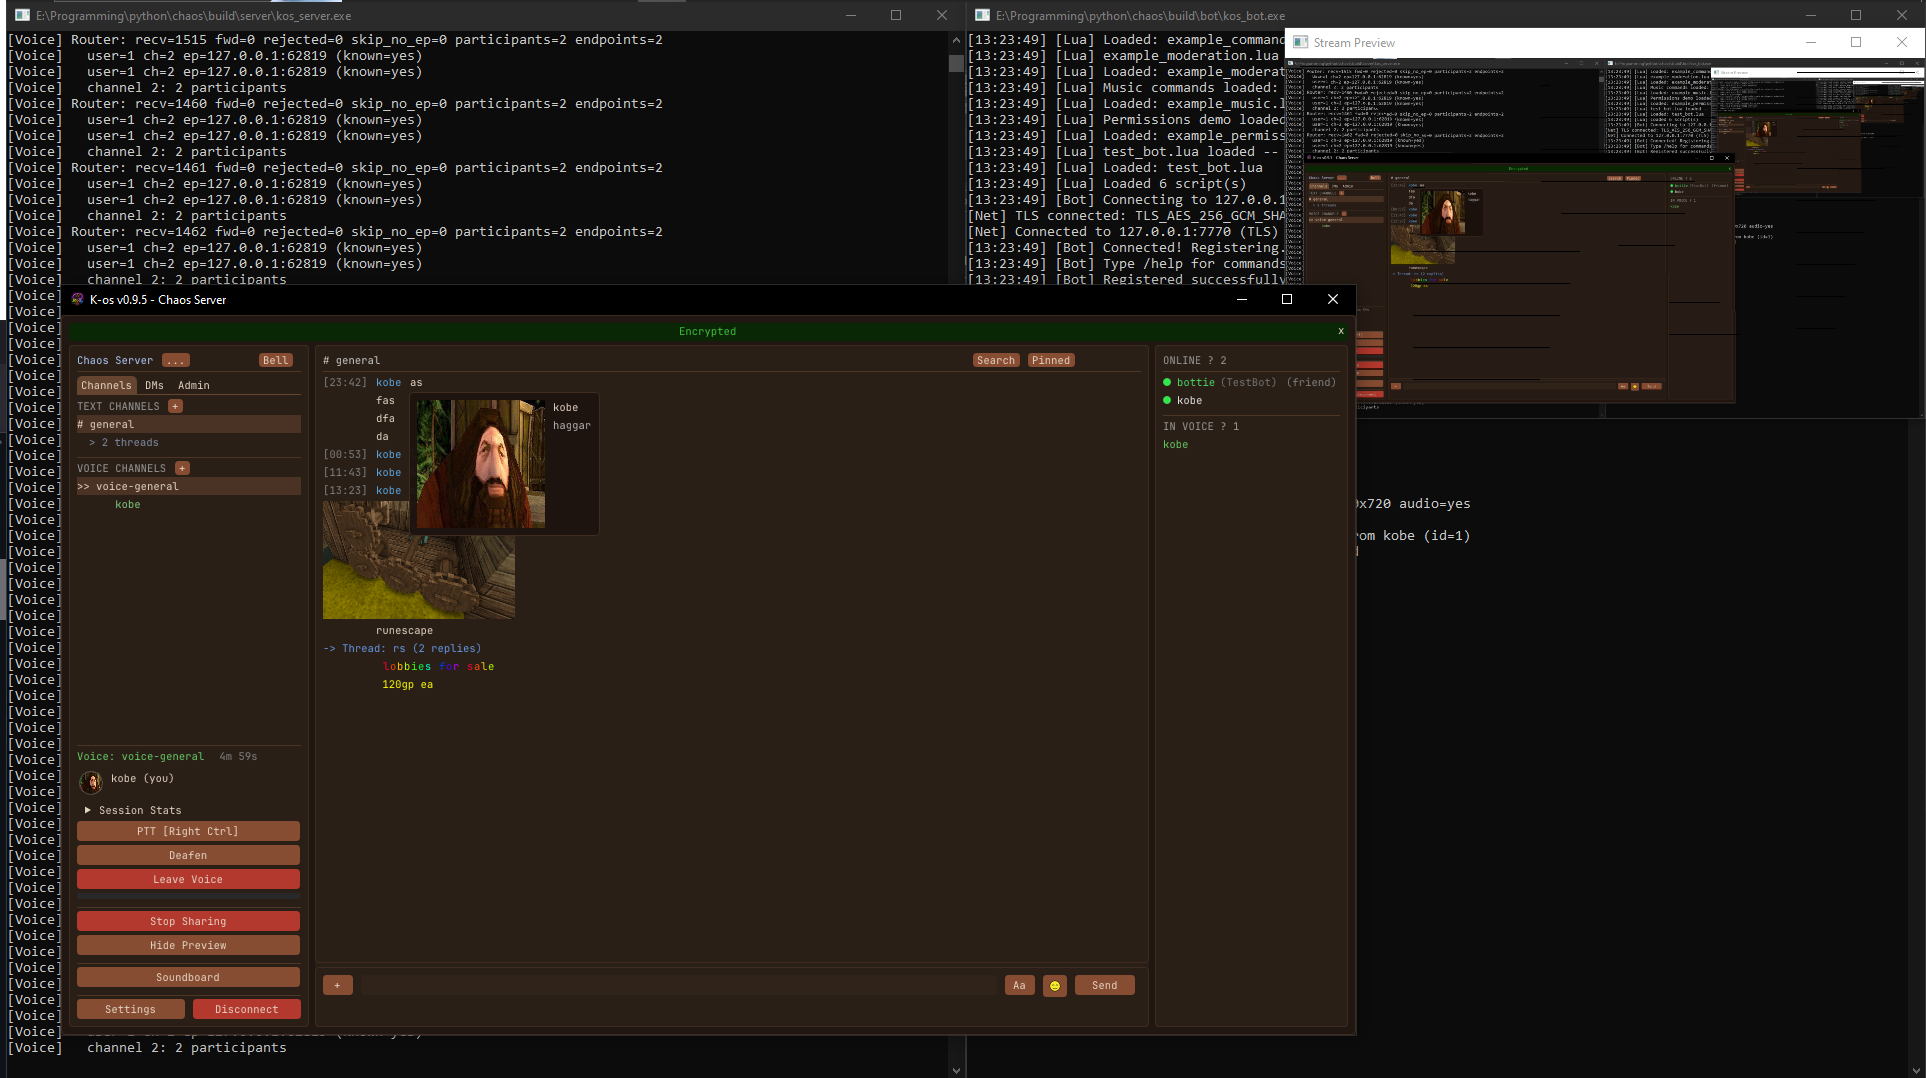
Task: Click the kos_bot.exe console window icon
Action: click(x=982, y=16)
